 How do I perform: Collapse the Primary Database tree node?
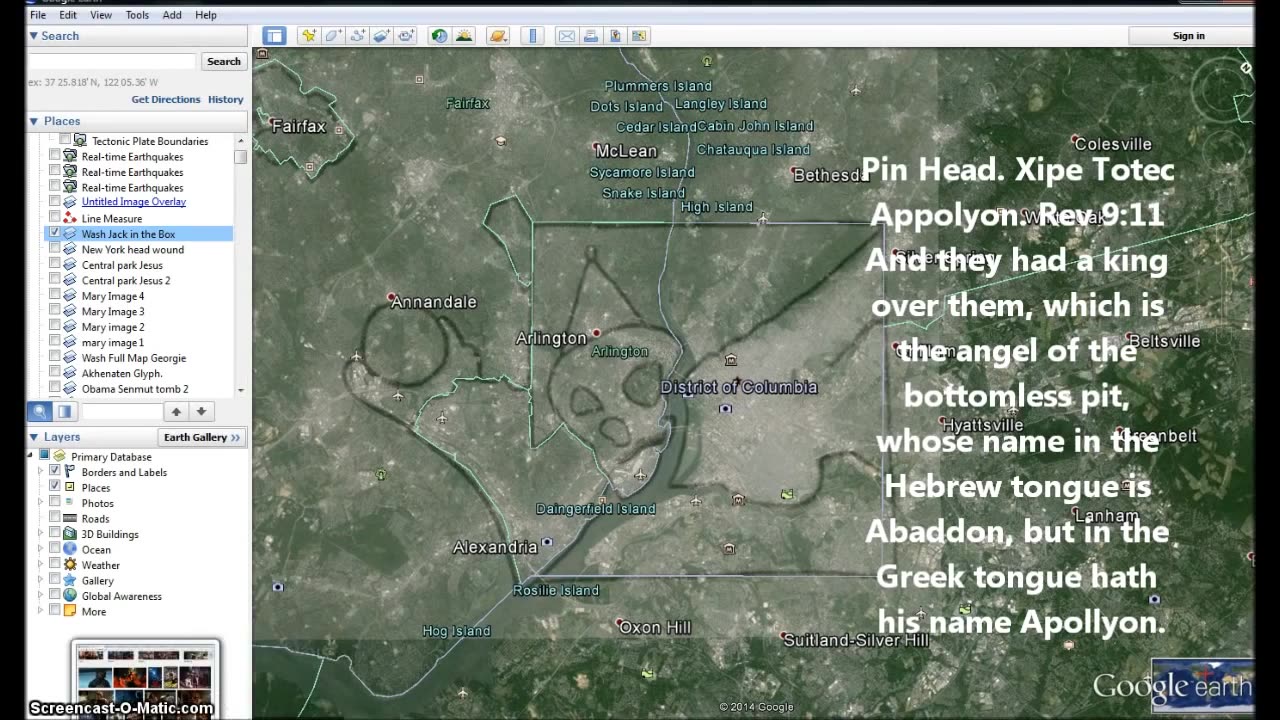coord(30,456)
